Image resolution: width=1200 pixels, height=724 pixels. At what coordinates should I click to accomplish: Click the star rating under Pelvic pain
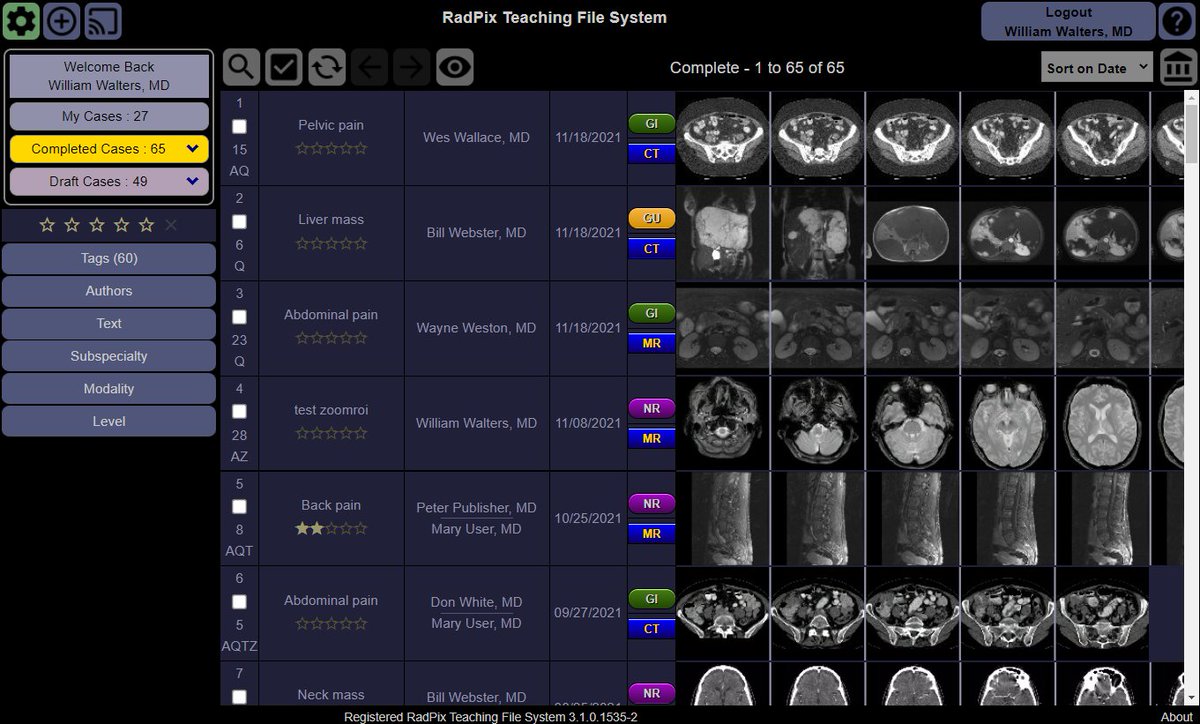331,148
